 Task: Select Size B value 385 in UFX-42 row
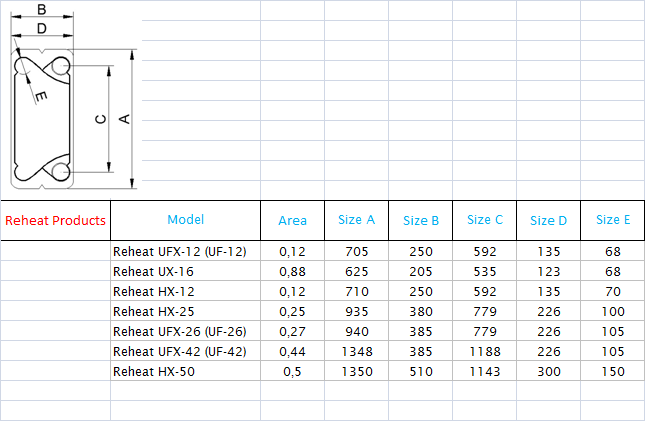pyautogui.click(x=421, y=351)
